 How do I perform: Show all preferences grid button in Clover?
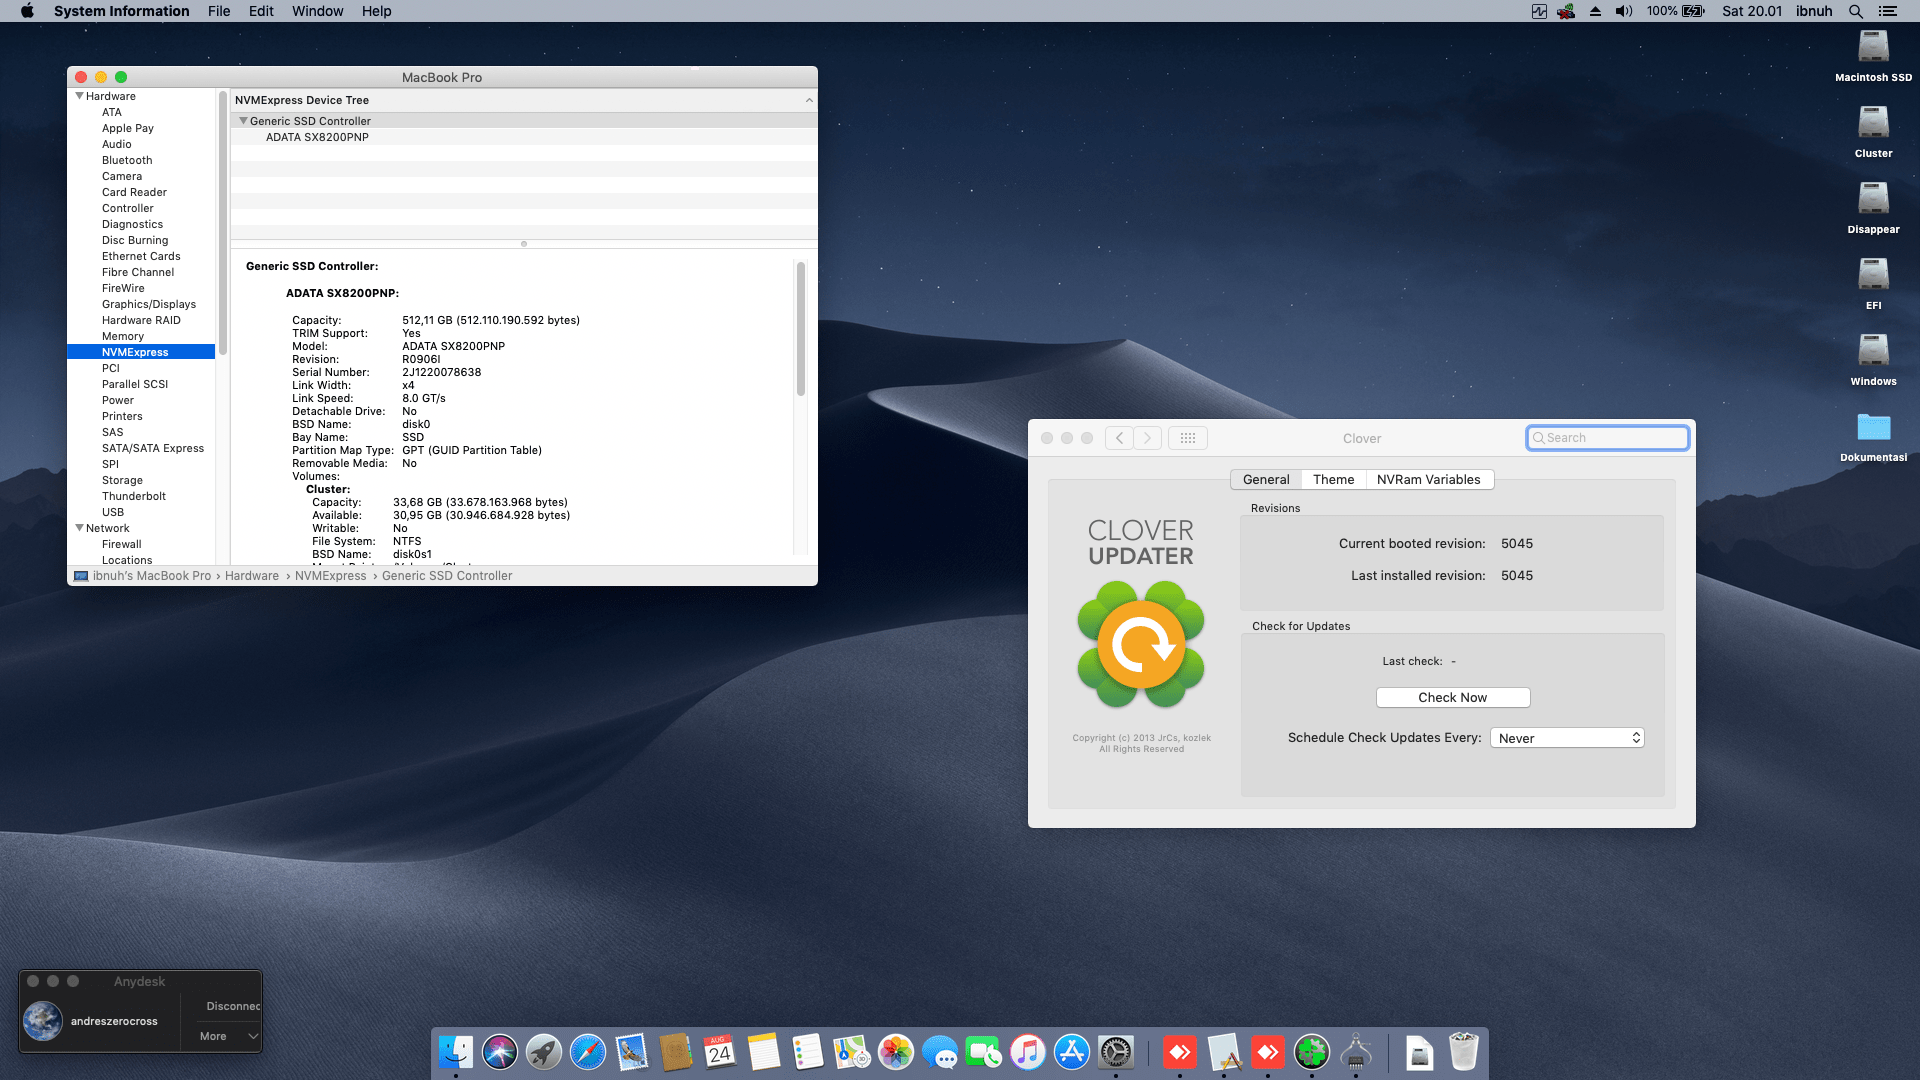tap(1187, 438)
